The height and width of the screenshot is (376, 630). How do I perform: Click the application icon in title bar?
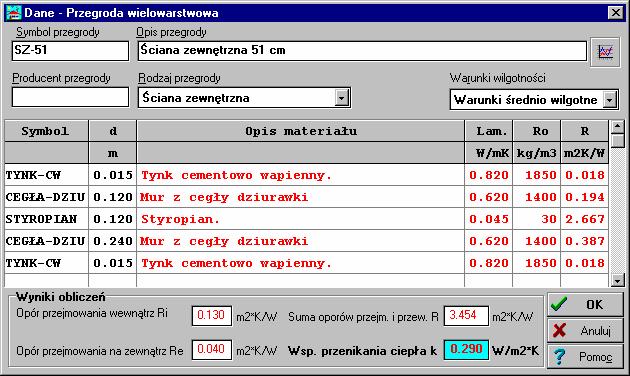click(14, 12)
